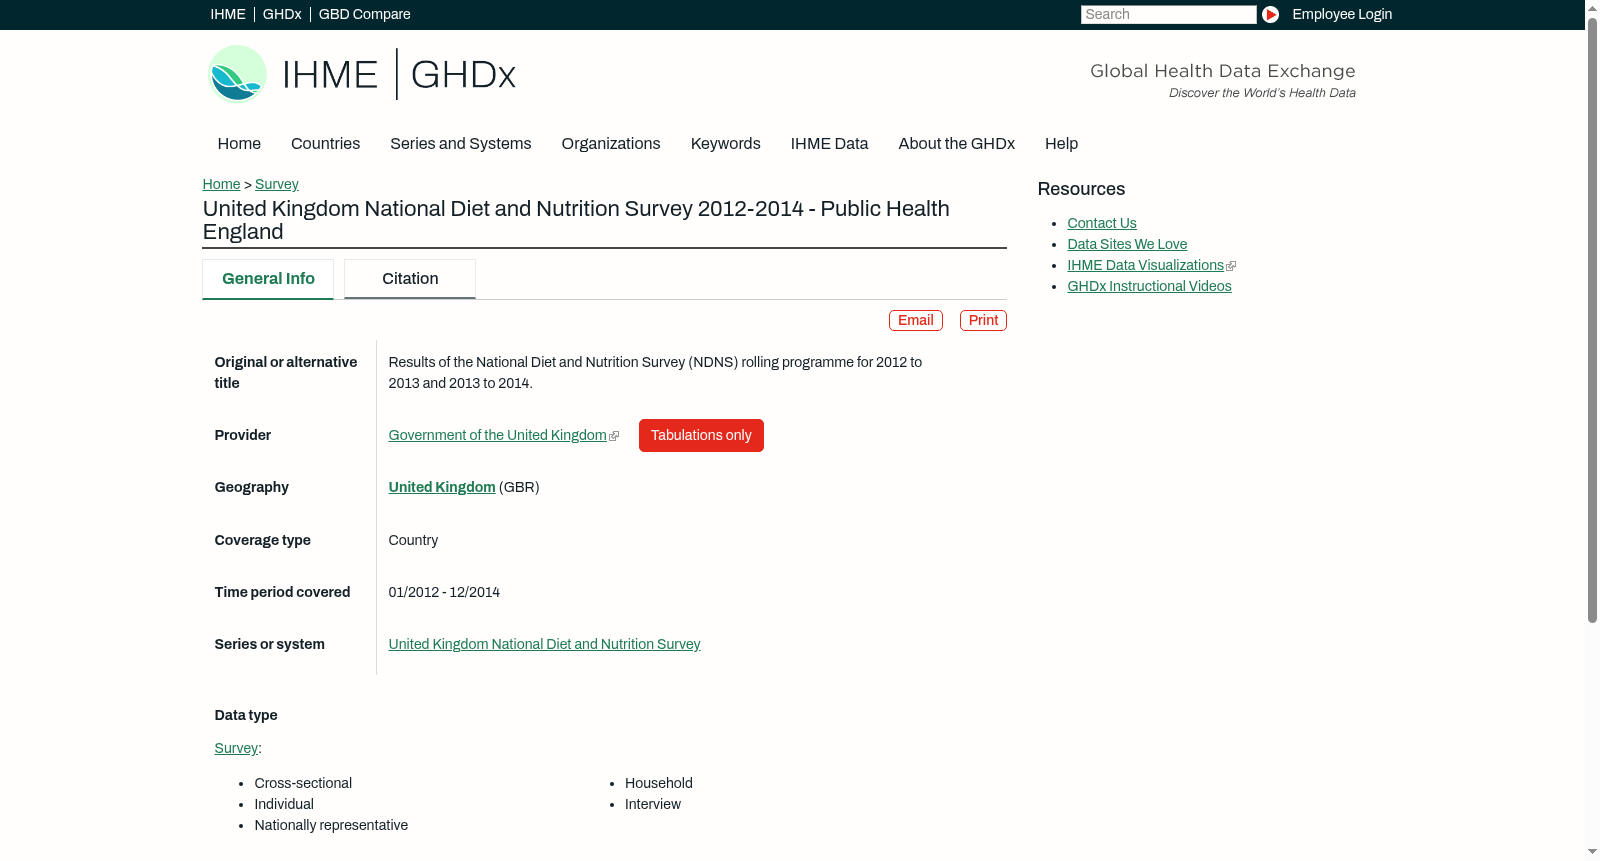This screenshot has width=1600, height=861.
Task: Open the General Info tab
Action: tap(268, 279)
